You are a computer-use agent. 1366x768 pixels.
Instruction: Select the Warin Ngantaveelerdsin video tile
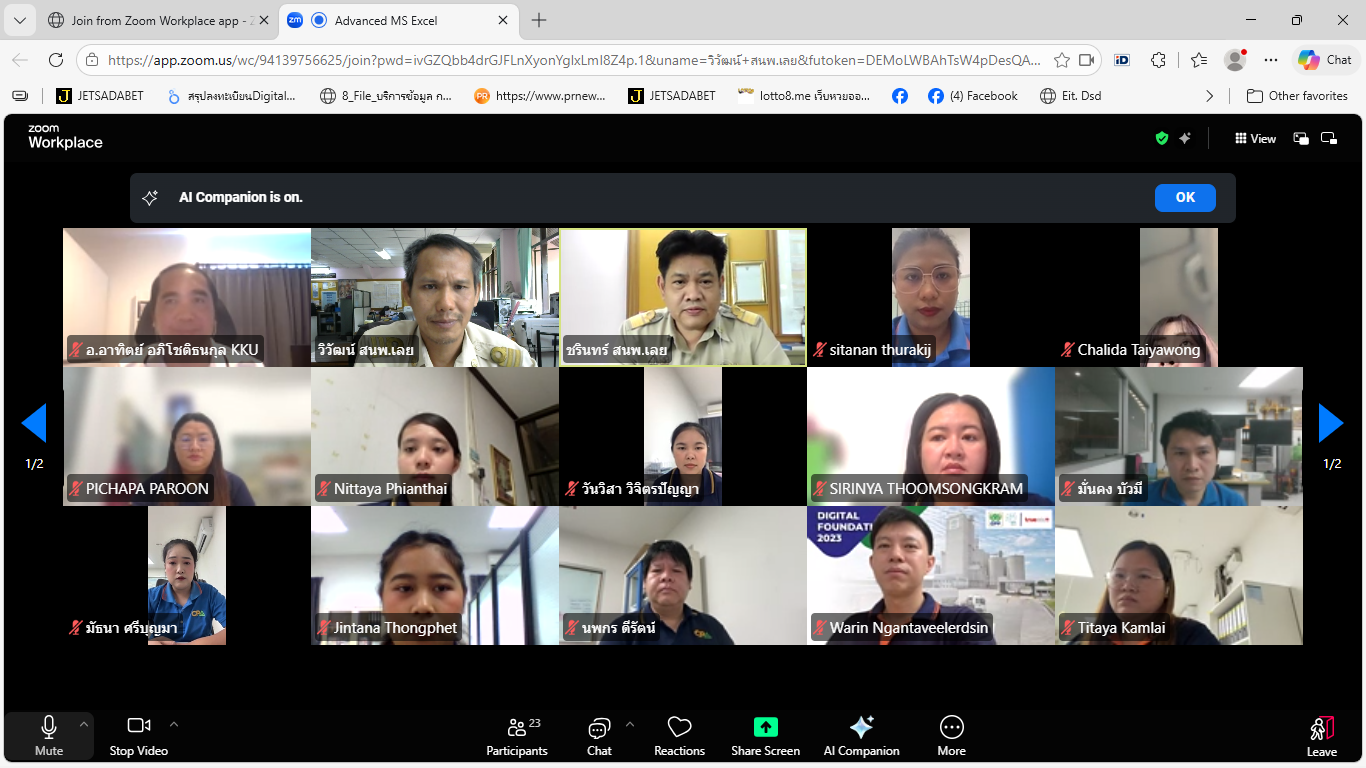[x=930, y=575]
